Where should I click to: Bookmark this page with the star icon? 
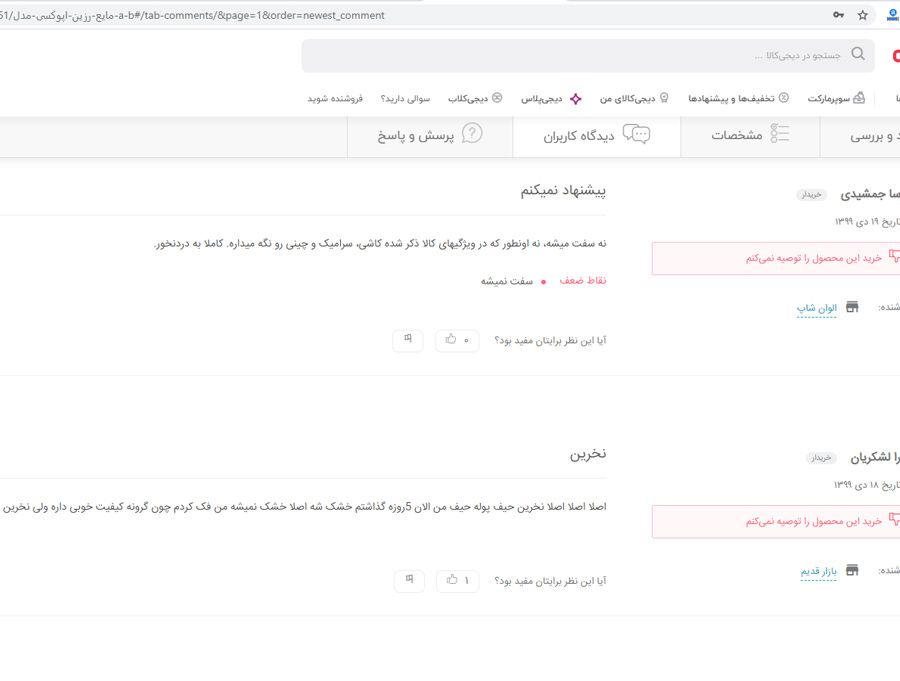[x=863, y=16]
